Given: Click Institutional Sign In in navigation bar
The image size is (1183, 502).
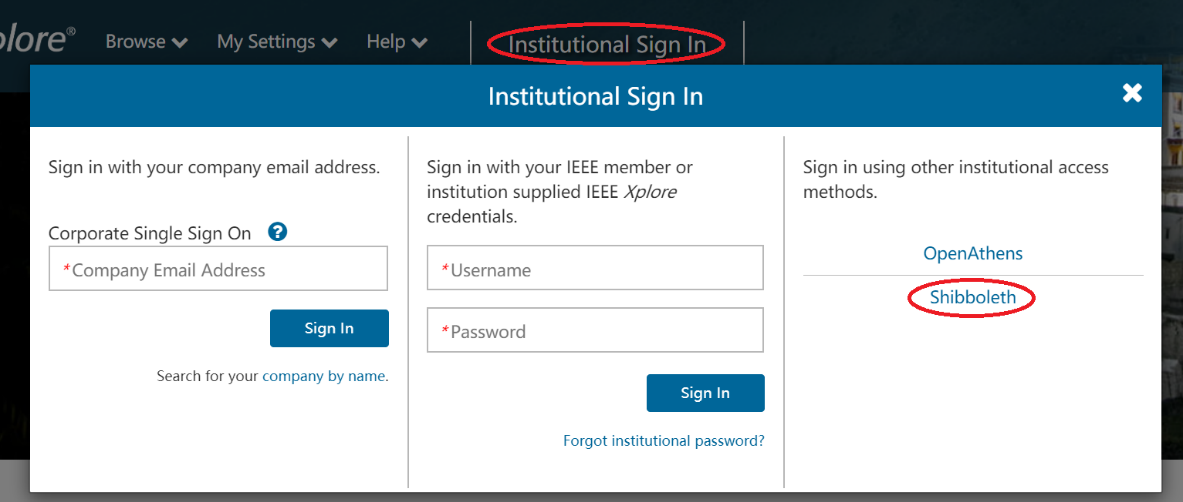Looking at the screenshot, I should click(607, 45).
